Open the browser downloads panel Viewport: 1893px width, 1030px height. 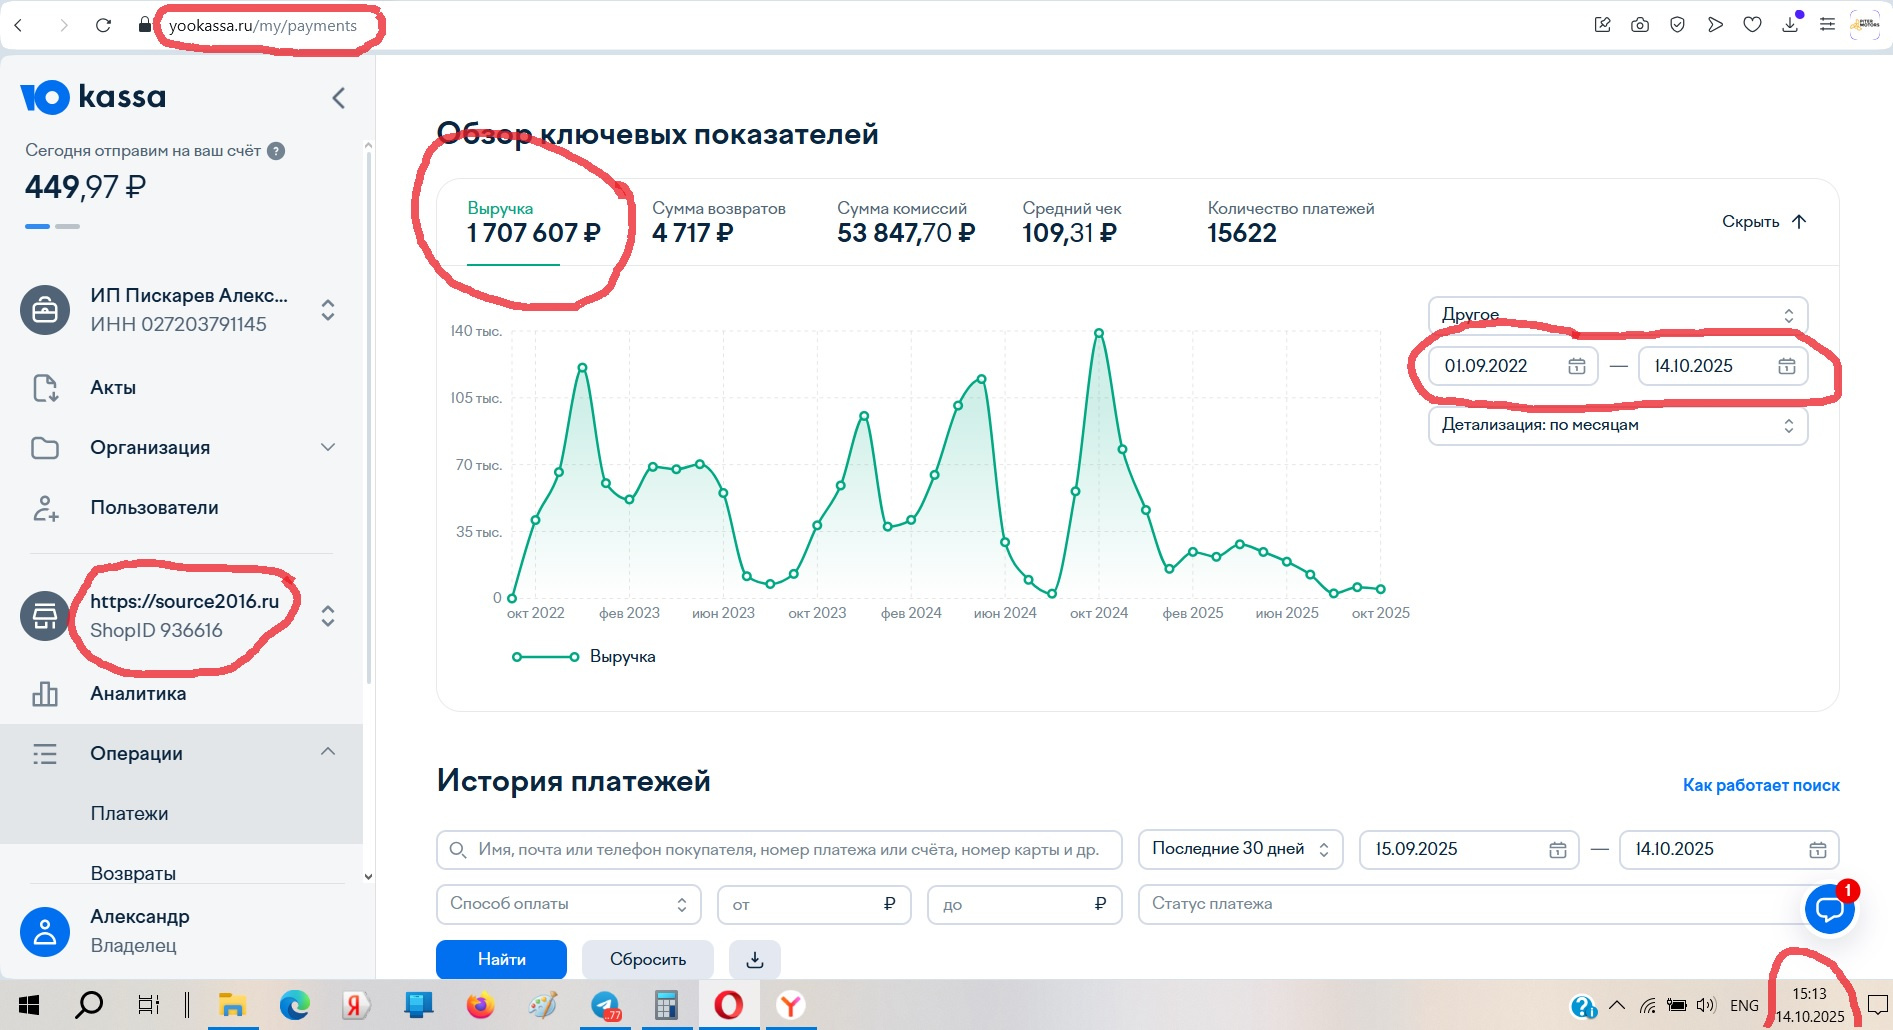[1790, 25]
